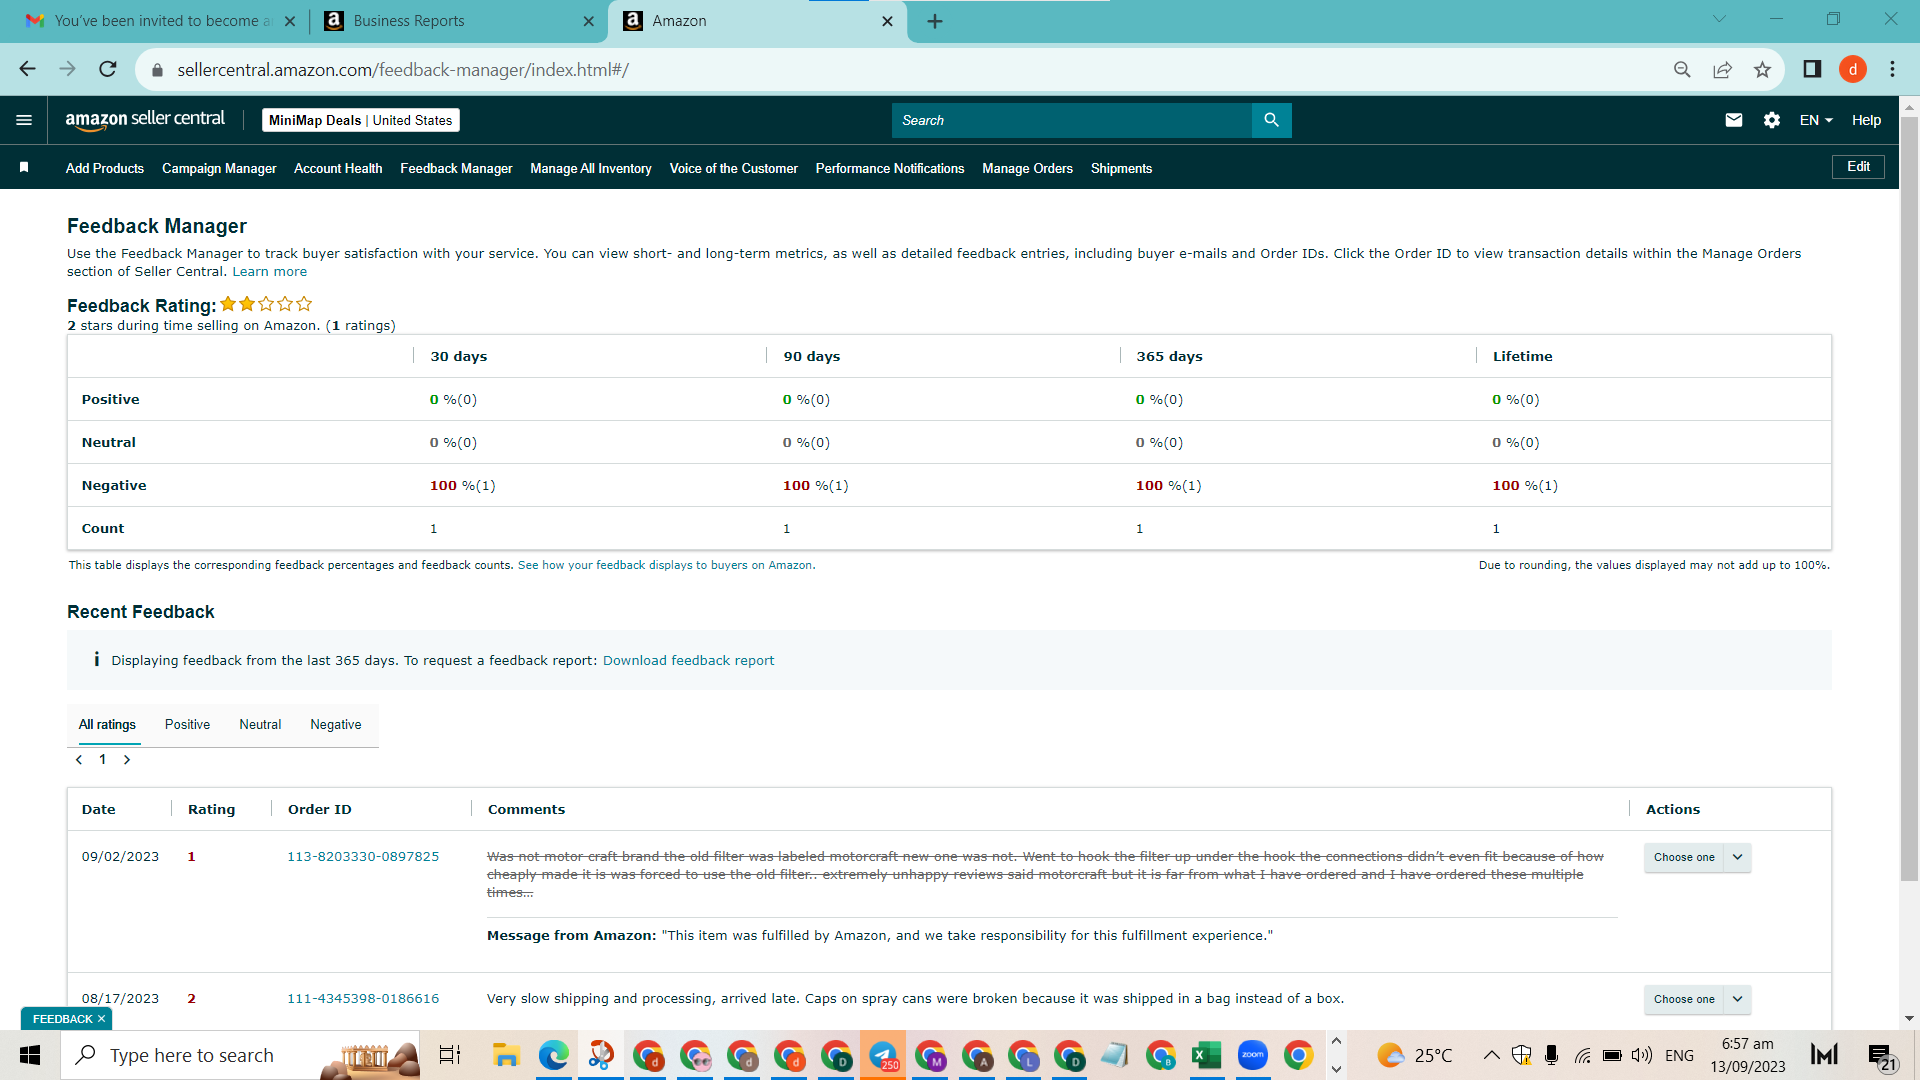
Task: Switch to the Positive feedback tab
Action: (188, 725)
